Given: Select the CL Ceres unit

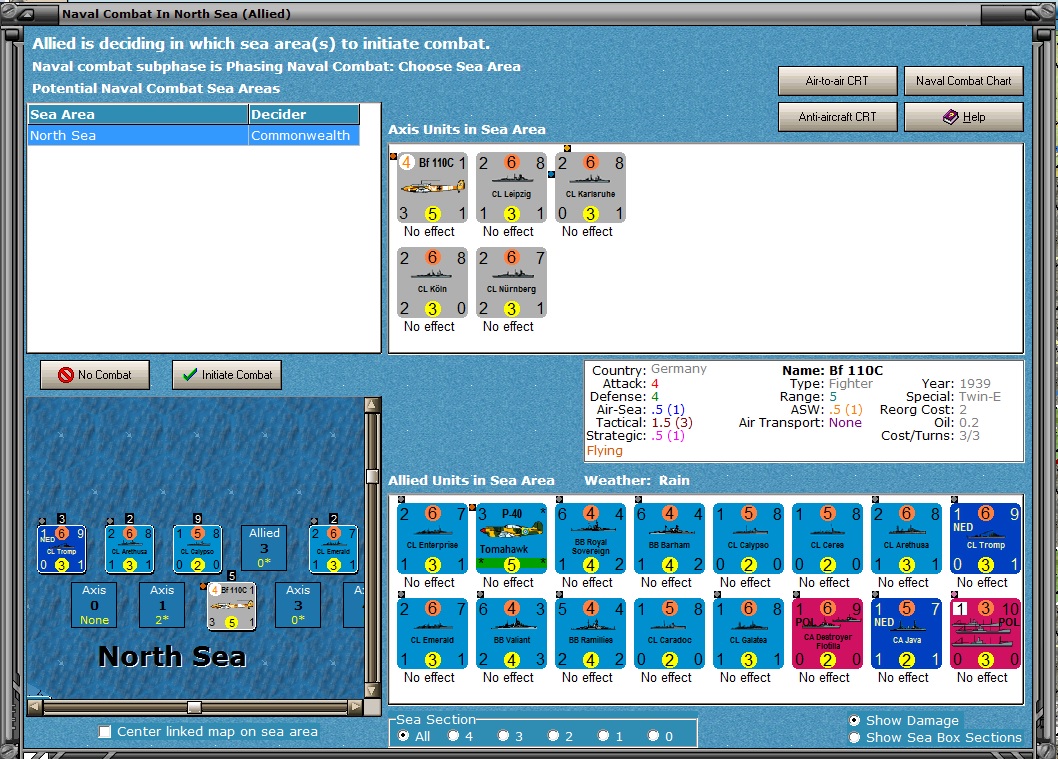Looking at the screenshot, I should [827, 538].
